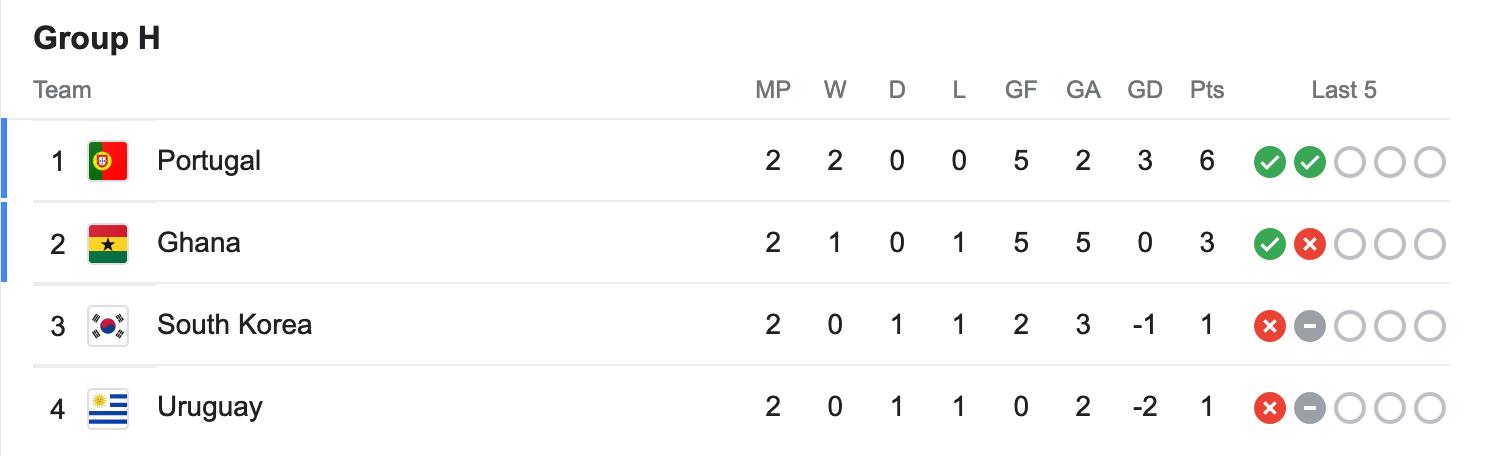1504x456 pixels.
Task: Click the Ghana flag icon
Action: [108, 243]
